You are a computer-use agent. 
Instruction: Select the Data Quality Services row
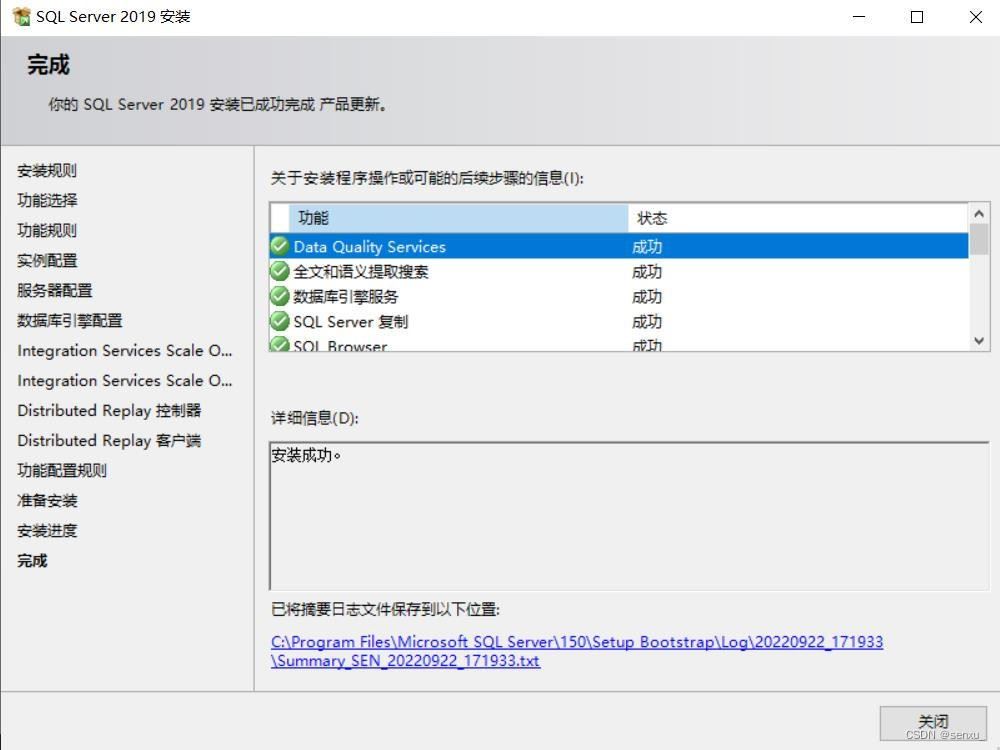(x=619, y=246)
